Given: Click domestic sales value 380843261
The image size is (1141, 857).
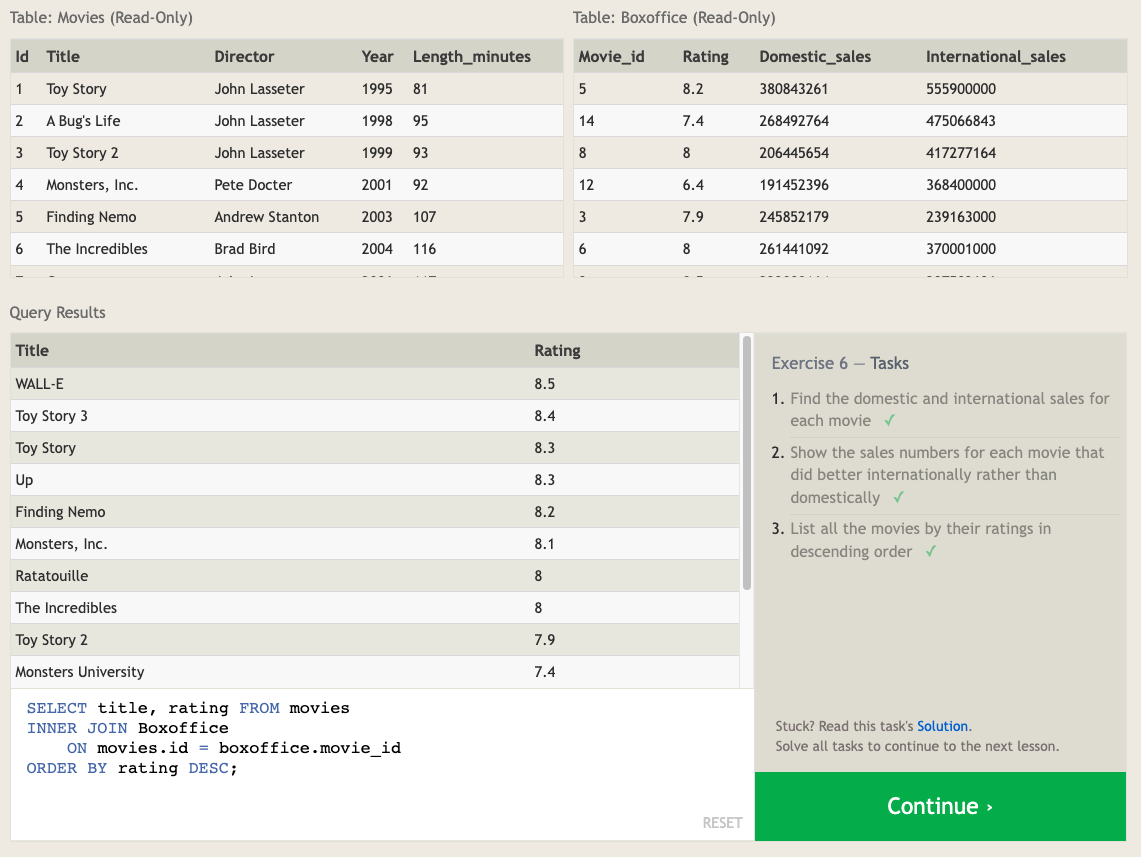Looking at the screenshot, I should [794, 89].
